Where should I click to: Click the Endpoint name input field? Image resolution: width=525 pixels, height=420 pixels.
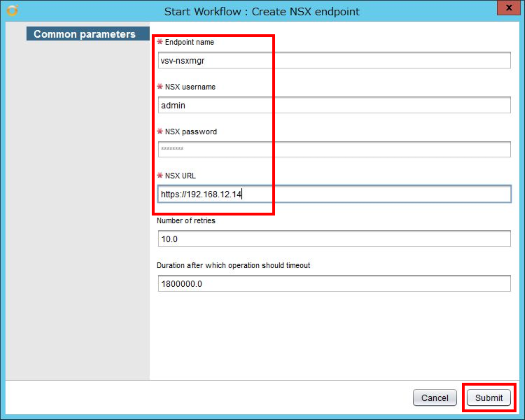[334, 61]
